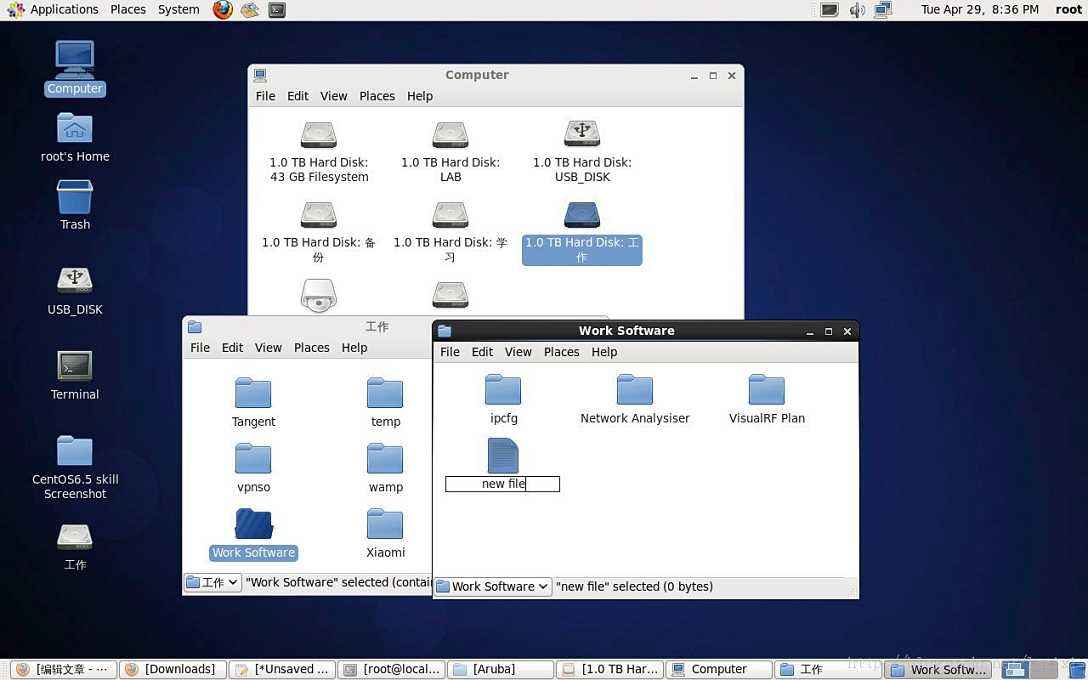
Task: Select the LAB hard disk icon
Action: click(450, 152)
